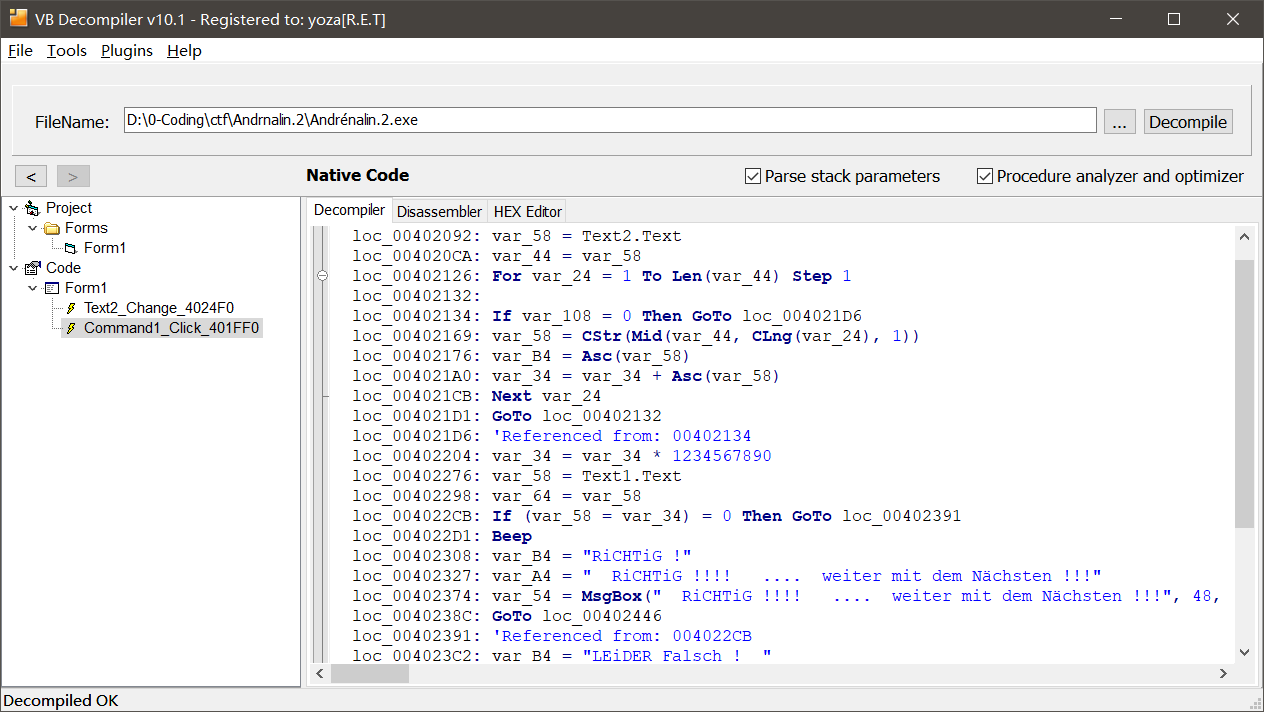Select the Code tree item label
This screenshot has height=712, width=1264.
coord(63,268)
